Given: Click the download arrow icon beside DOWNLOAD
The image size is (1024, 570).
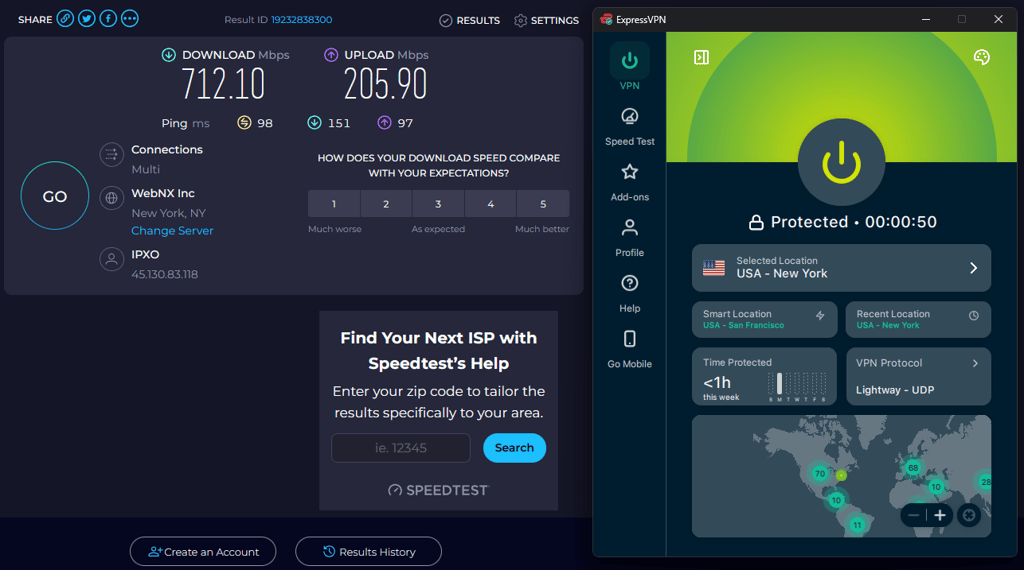Looking at the screenshot, I should click(x=168, y=55).
